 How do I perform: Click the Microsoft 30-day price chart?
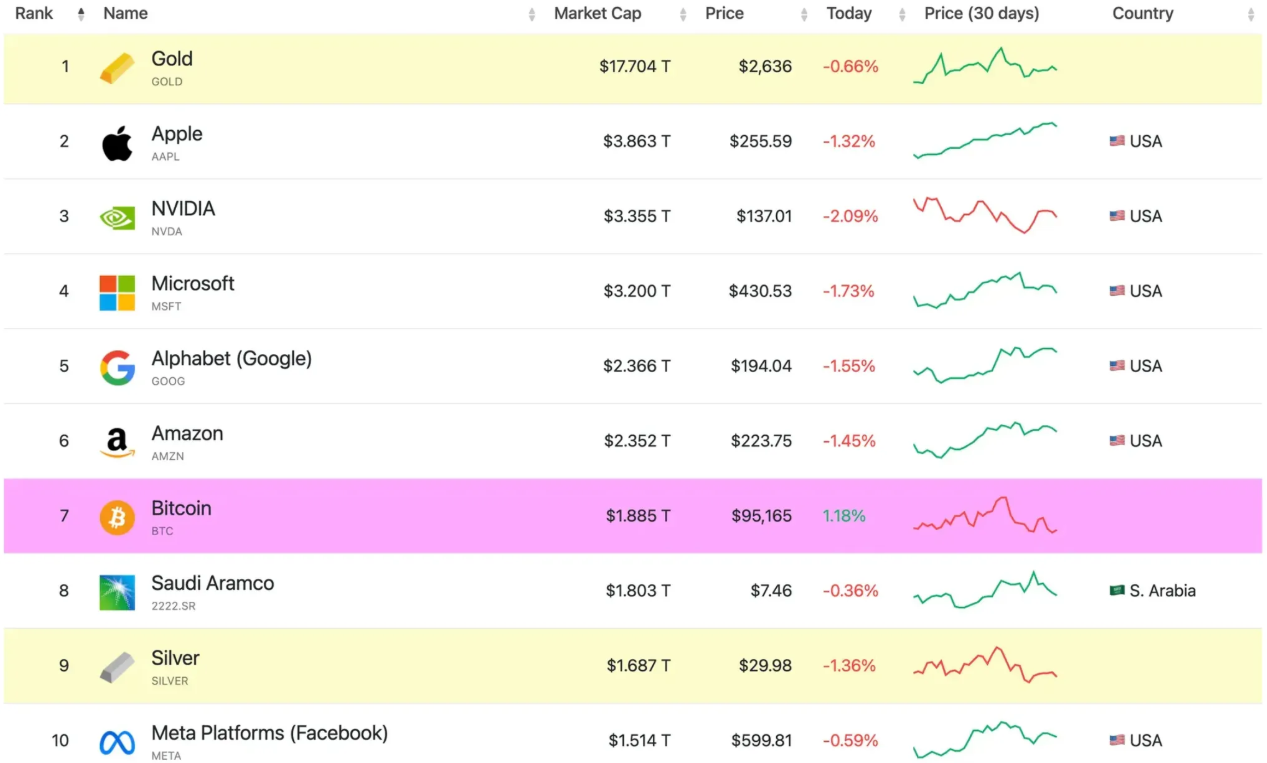click(x=985, y=290)
